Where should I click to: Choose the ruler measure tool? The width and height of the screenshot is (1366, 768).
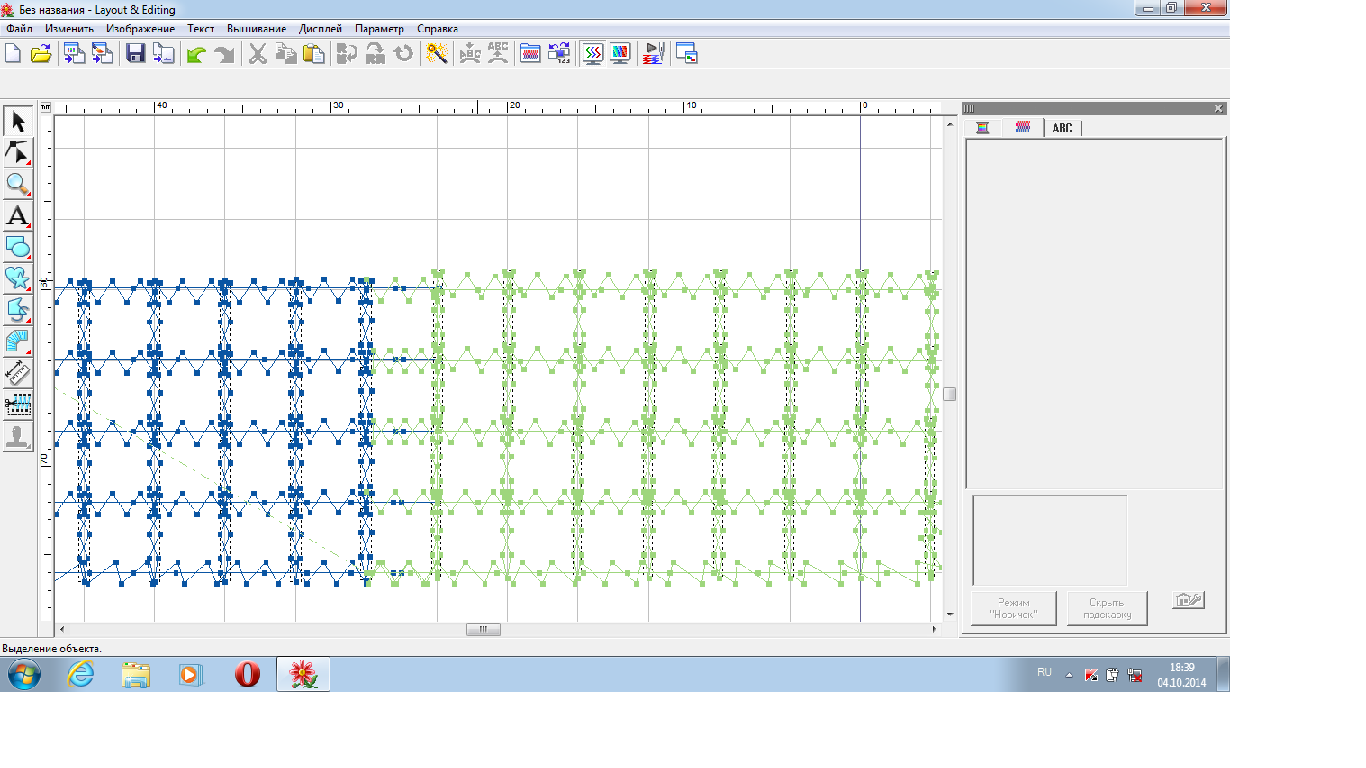[x=18, y=373]
